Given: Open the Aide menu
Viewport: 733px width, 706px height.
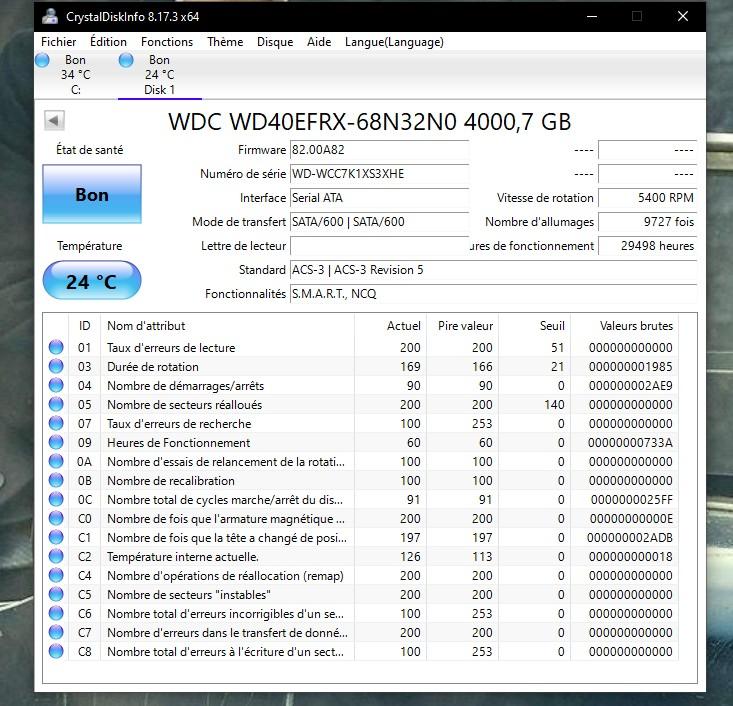Looking at the screenshot, I should [x=319, y=42].
